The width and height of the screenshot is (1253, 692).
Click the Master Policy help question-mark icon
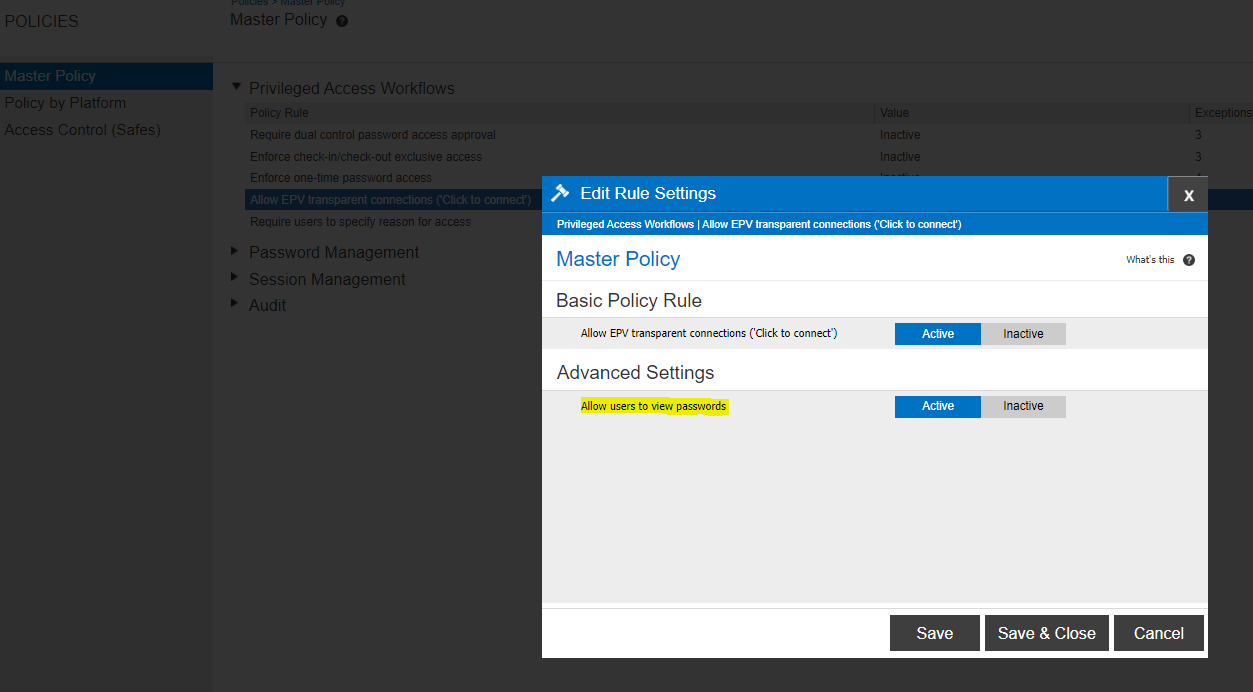tap(342, 21)
